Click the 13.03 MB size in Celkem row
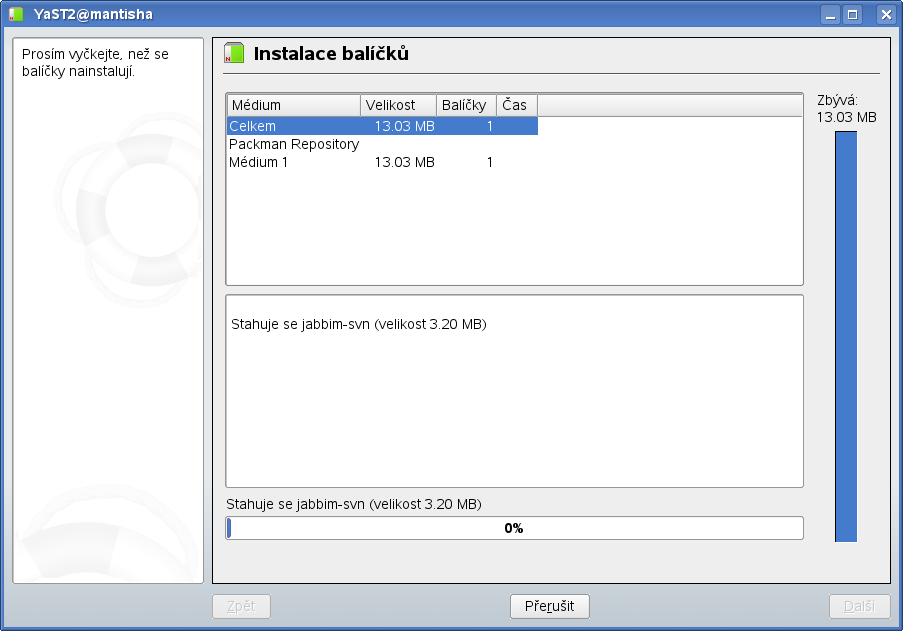Screen dimensions: 903x631 [404, 126]
